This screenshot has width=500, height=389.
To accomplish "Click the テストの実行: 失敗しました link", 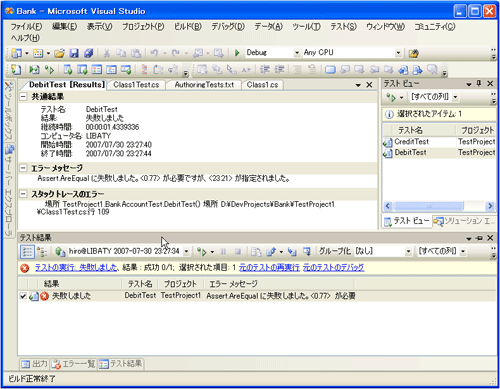I will (x=76, y=268).
